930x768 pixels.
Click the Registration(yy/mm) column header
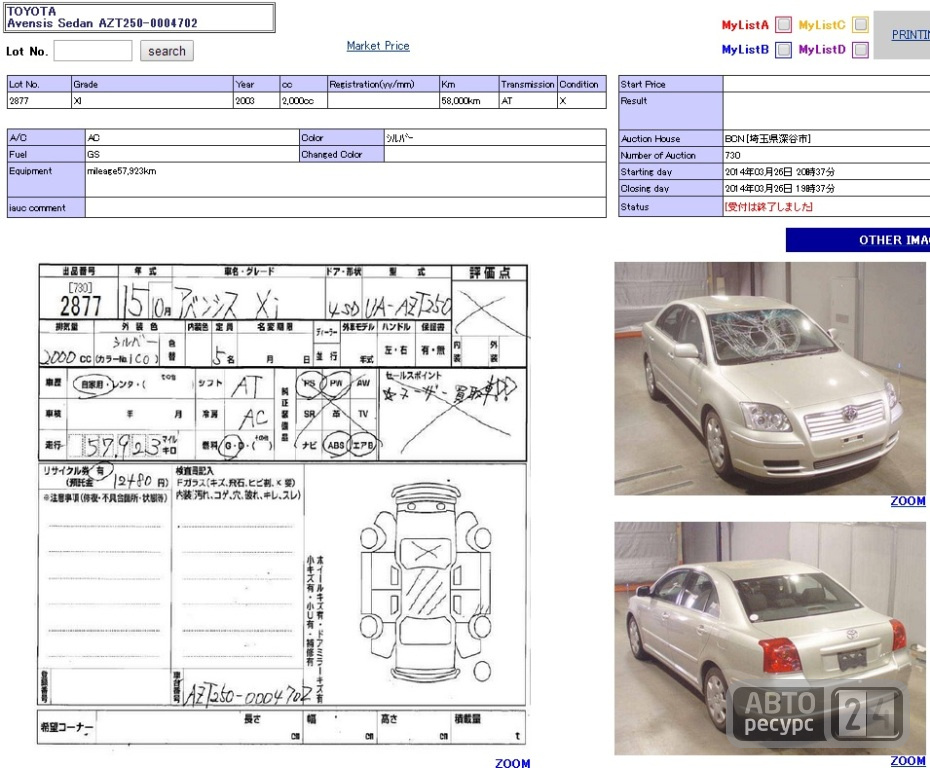383,84
